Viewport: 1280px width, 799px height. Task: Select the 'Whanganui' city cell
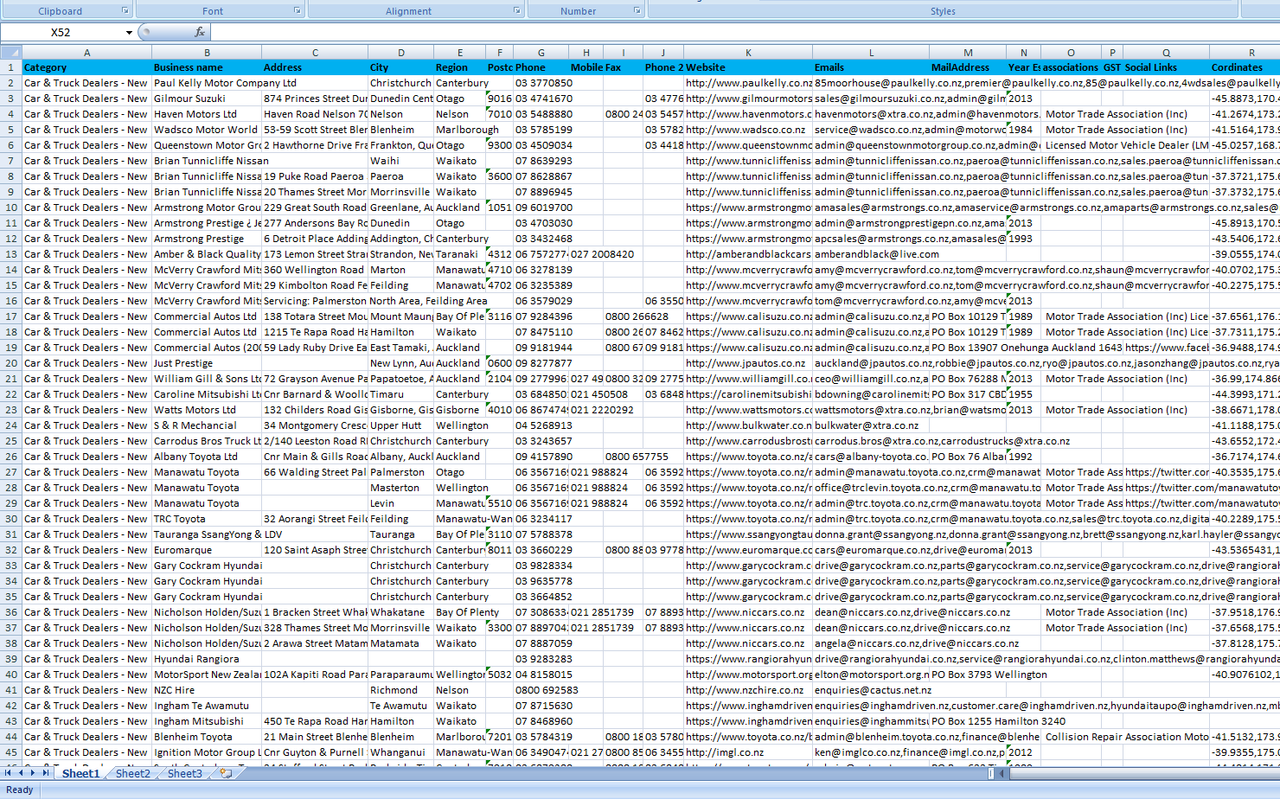click(400, 752)
